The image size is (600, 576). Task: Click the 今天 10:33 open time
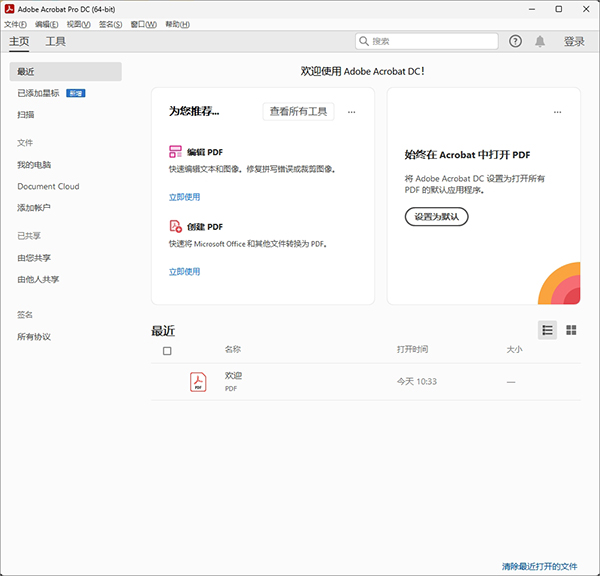click(417, 382)
